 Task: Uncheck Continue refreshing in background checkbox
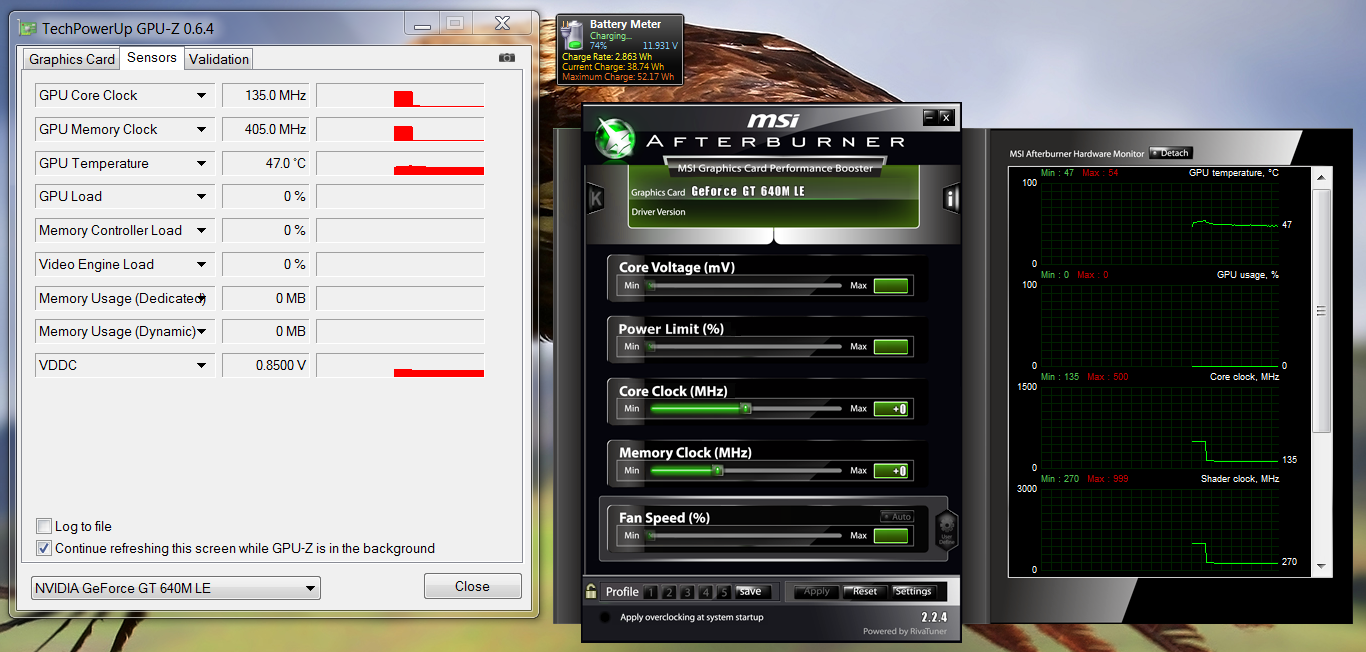(44, 548)
